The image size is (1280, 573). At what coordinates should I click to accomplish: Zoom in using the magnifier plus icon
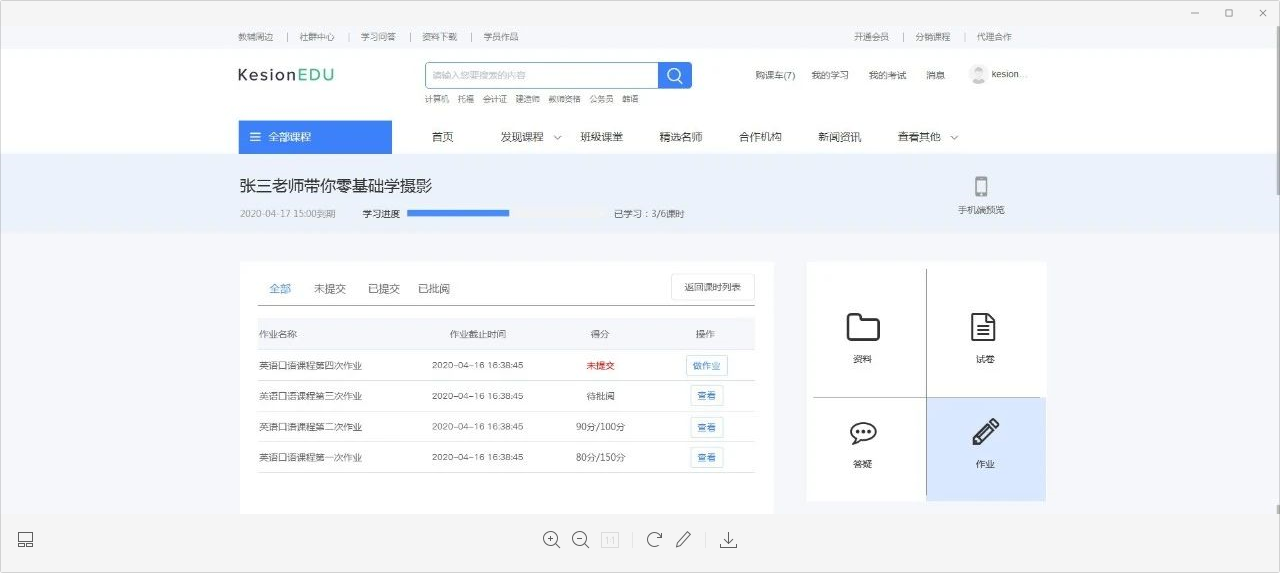551,540
